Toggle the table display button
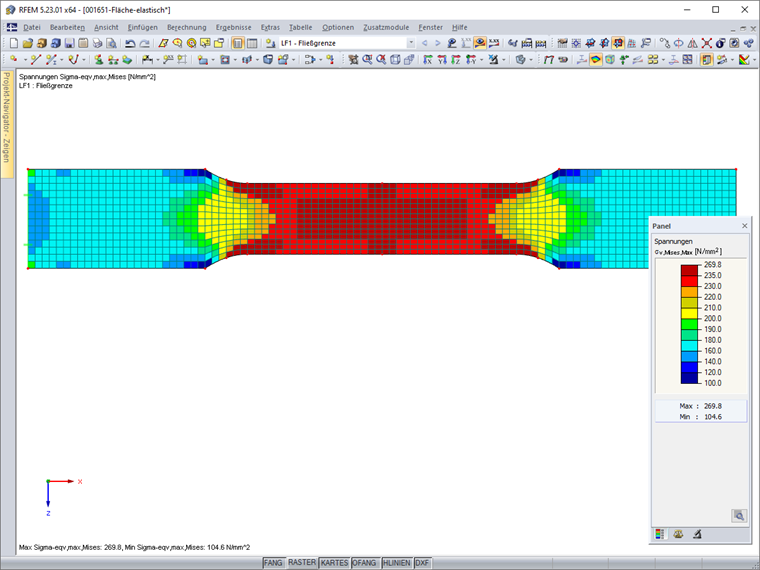This screenshot has height=570, width=760. point(252,43)
